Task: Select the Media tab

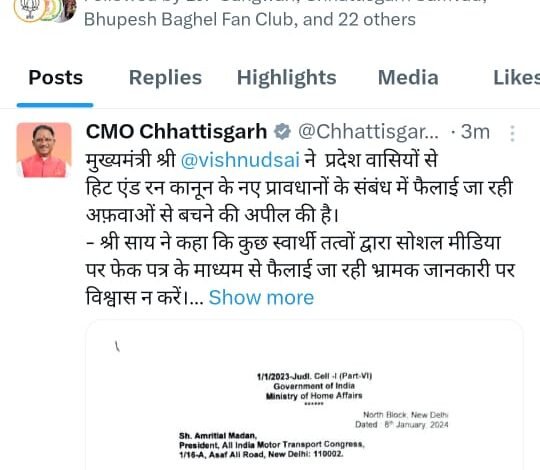Action: [x=408, y=77]
